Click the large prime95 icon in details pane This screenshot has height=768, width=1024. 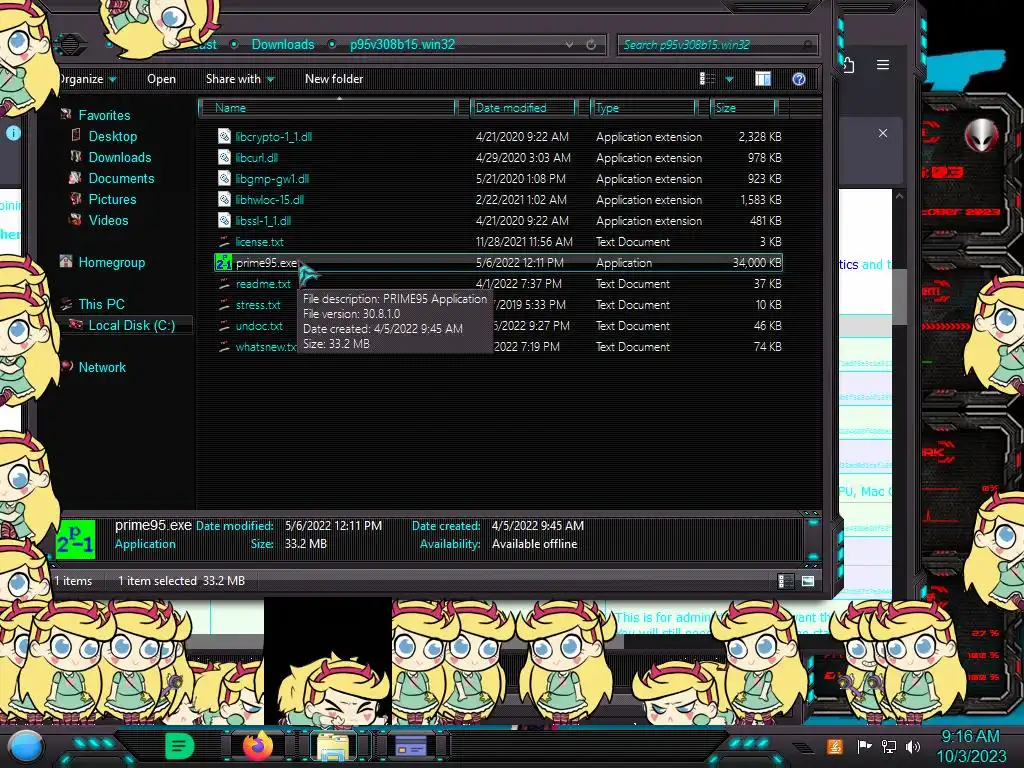[x=75, y=539]
